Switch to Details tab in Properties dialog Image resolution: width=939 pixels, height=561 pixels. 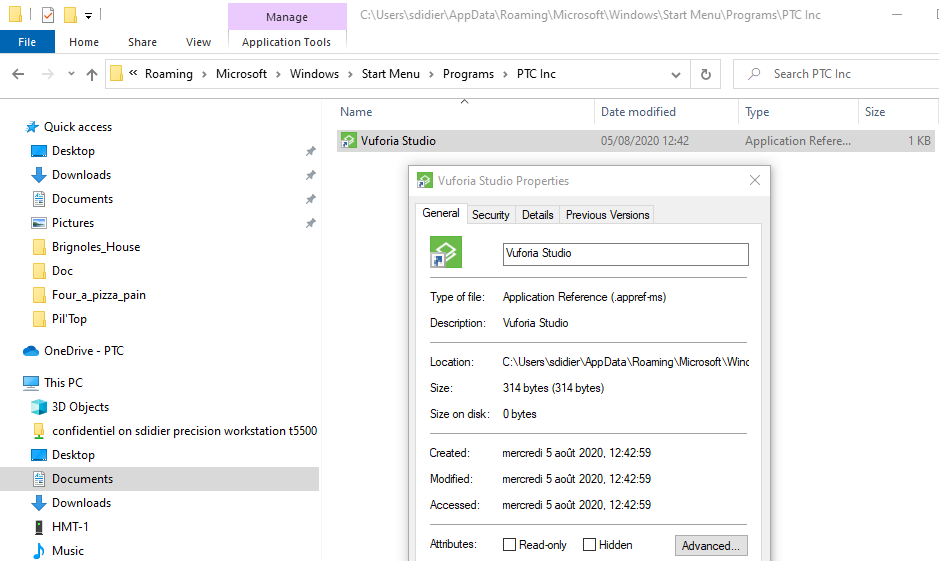point(537,215)
